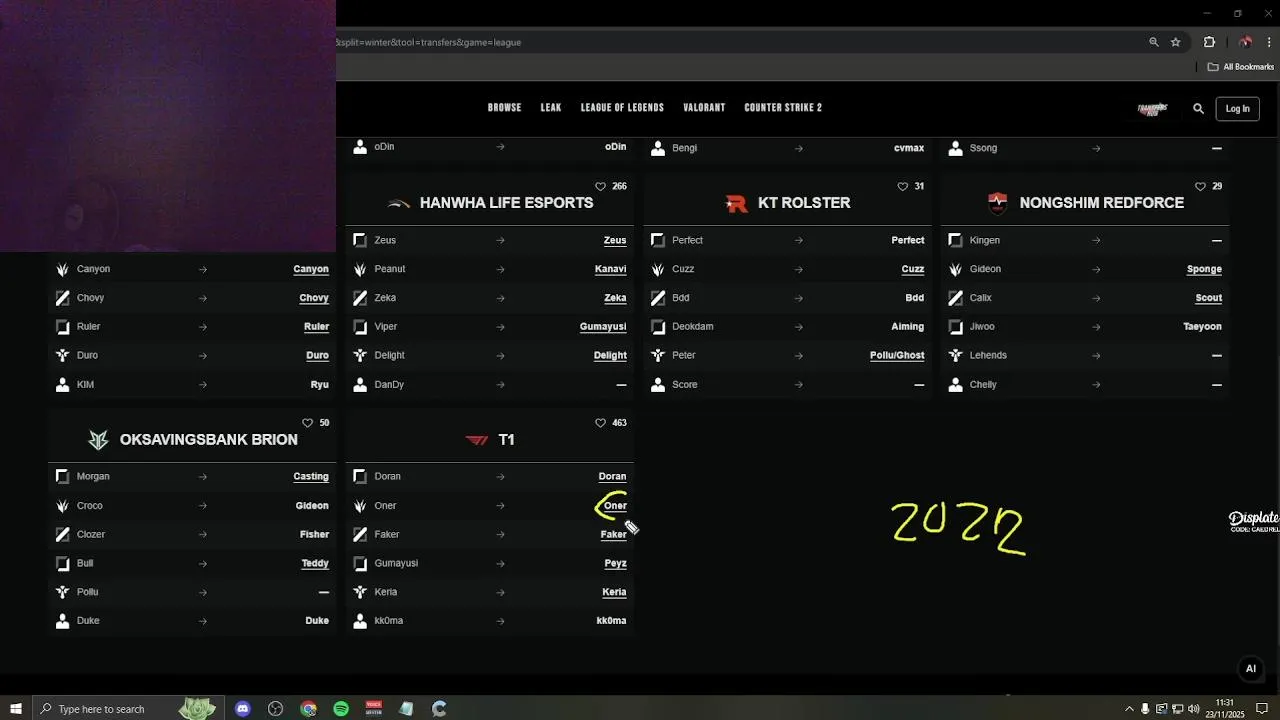
Task: Open the All Bookmarks folder
Action: 1241,67
